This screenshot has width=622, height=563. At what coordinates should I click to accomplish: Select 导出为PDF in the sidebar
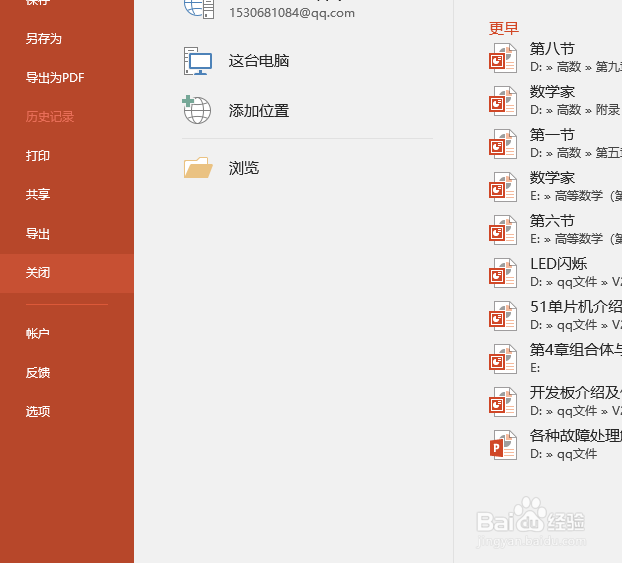click(x=55, y=77)
